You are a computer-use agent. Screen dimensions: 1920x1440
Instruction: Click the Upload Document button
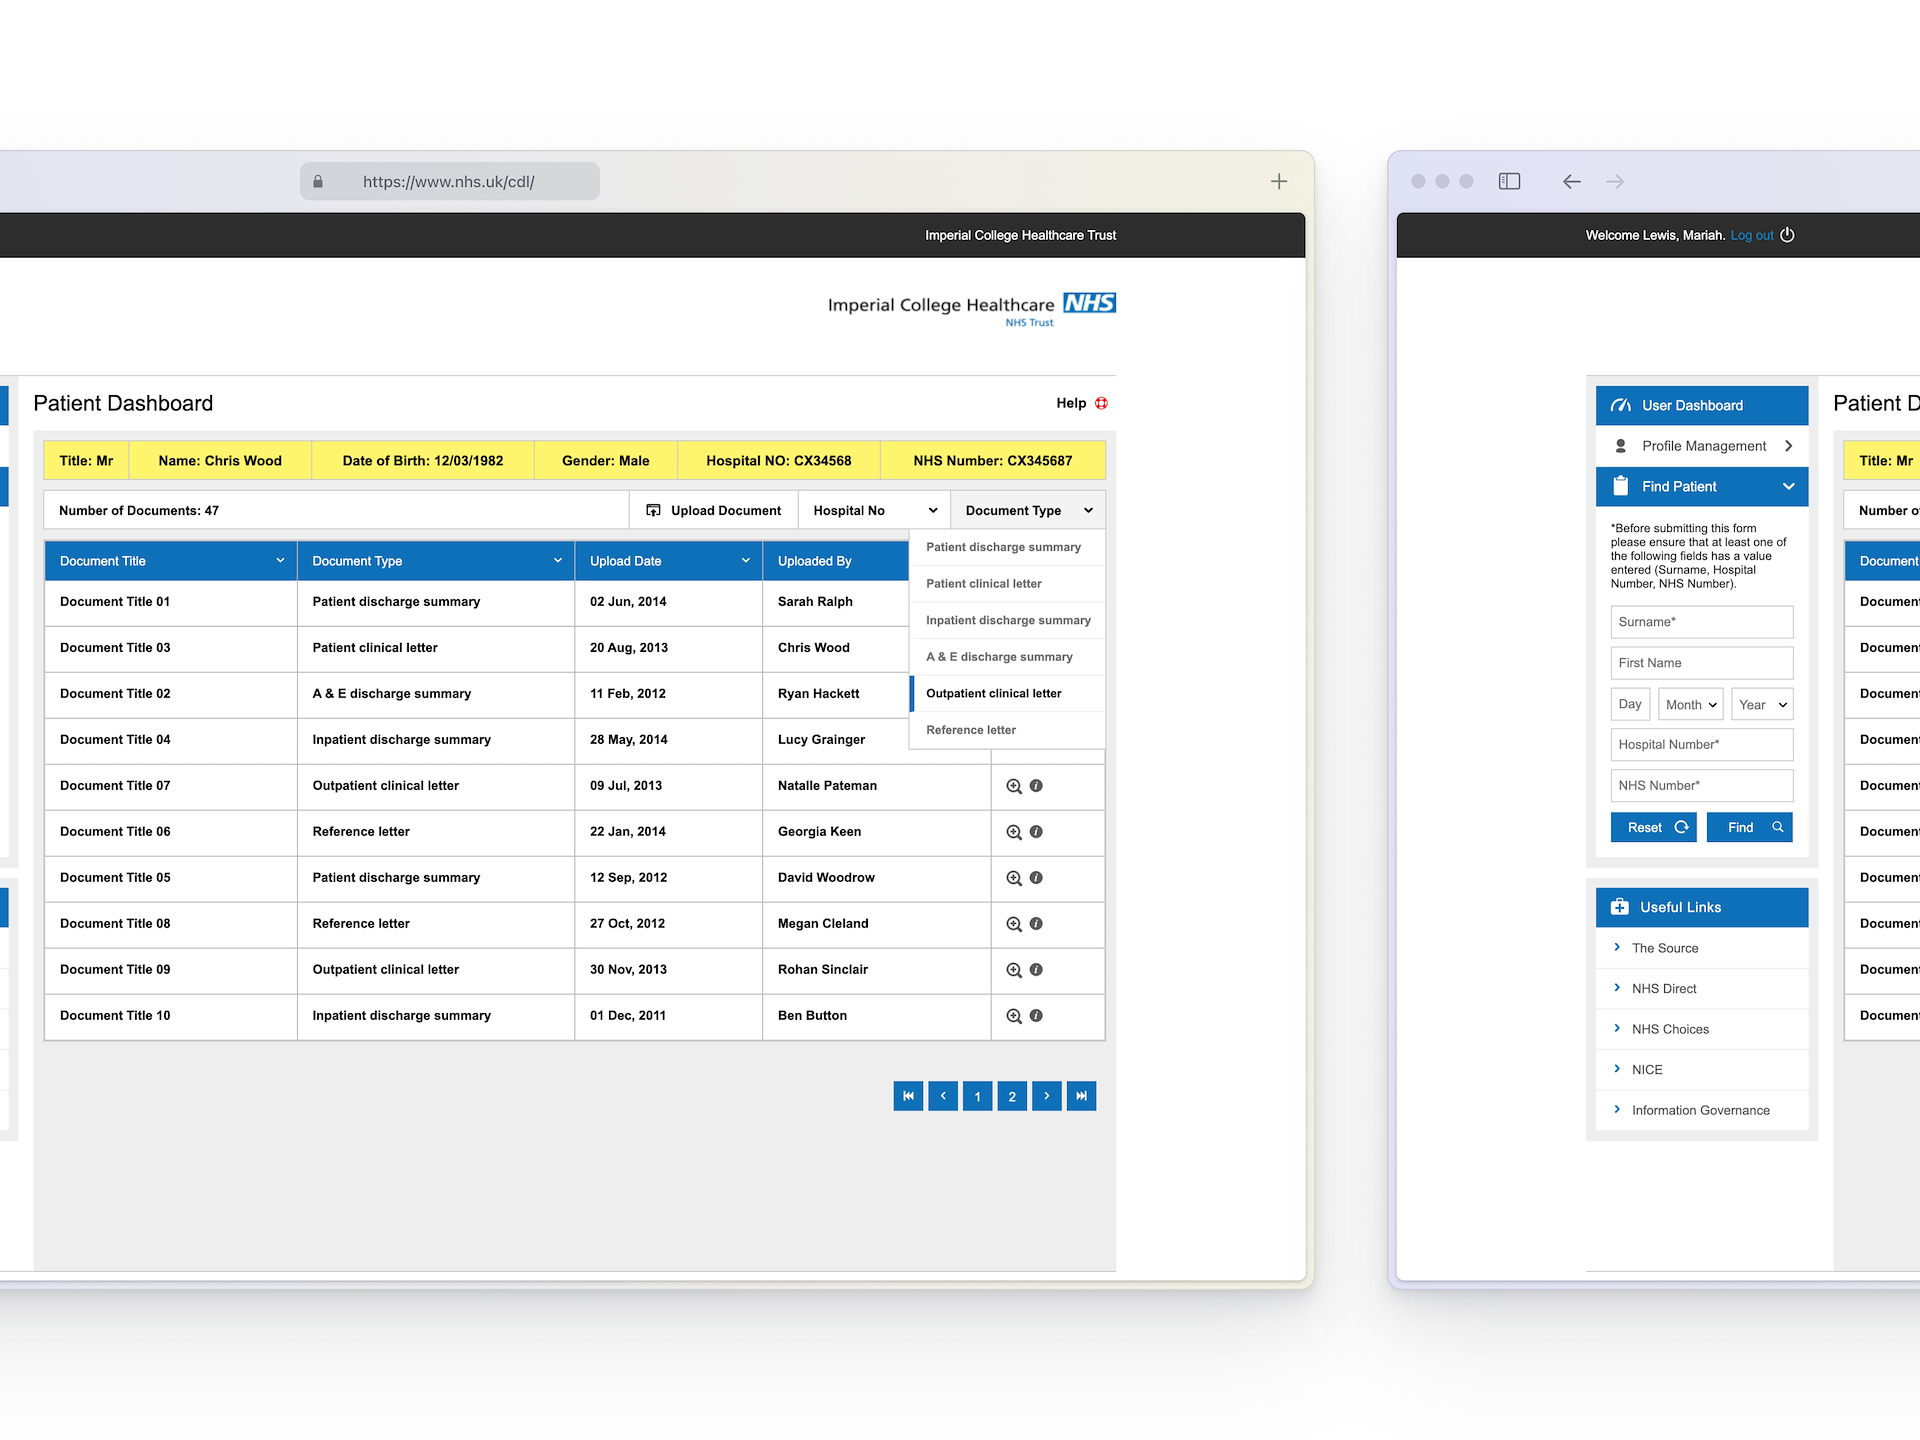coord(714,510)
